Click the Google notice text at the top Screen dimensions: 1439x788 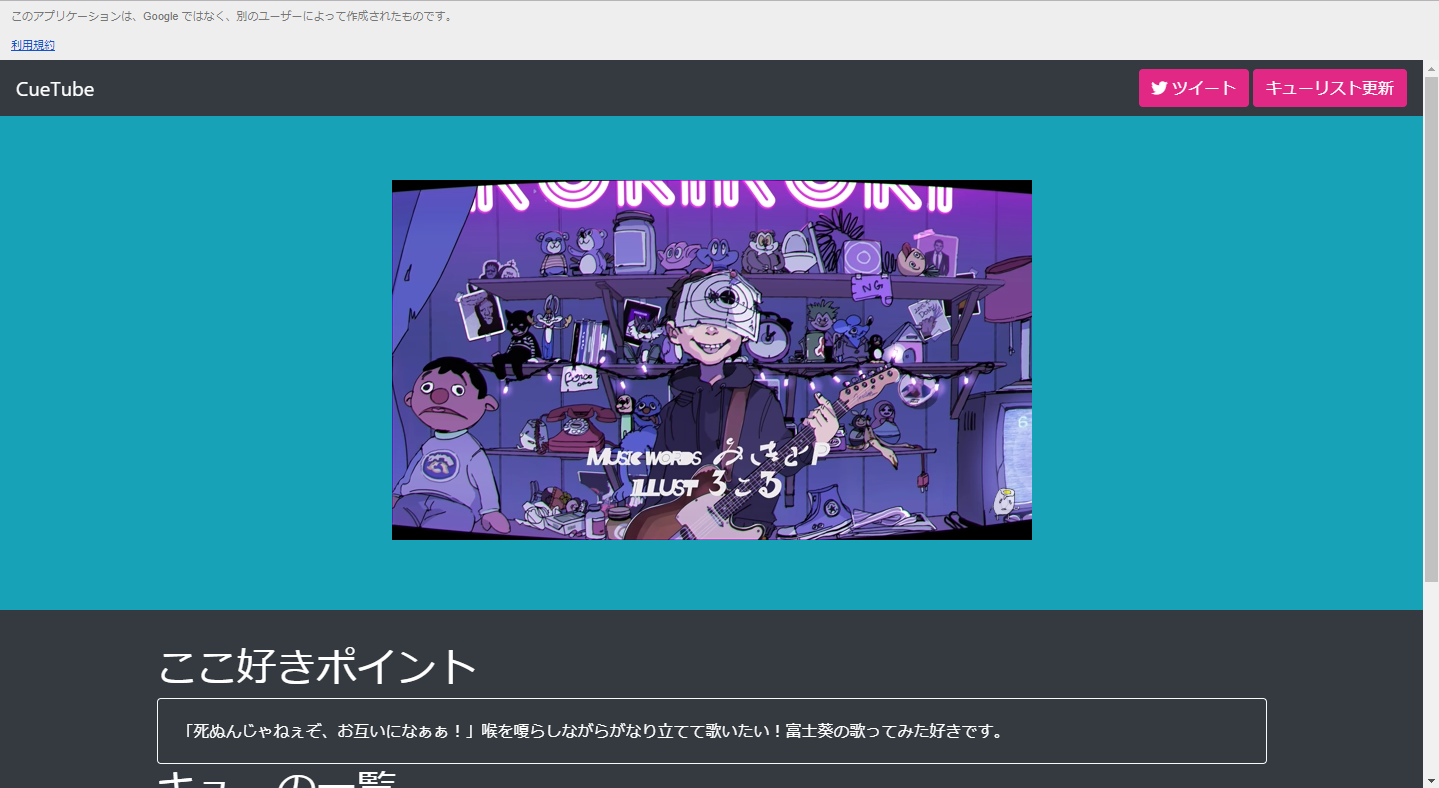tap(231, 16)
